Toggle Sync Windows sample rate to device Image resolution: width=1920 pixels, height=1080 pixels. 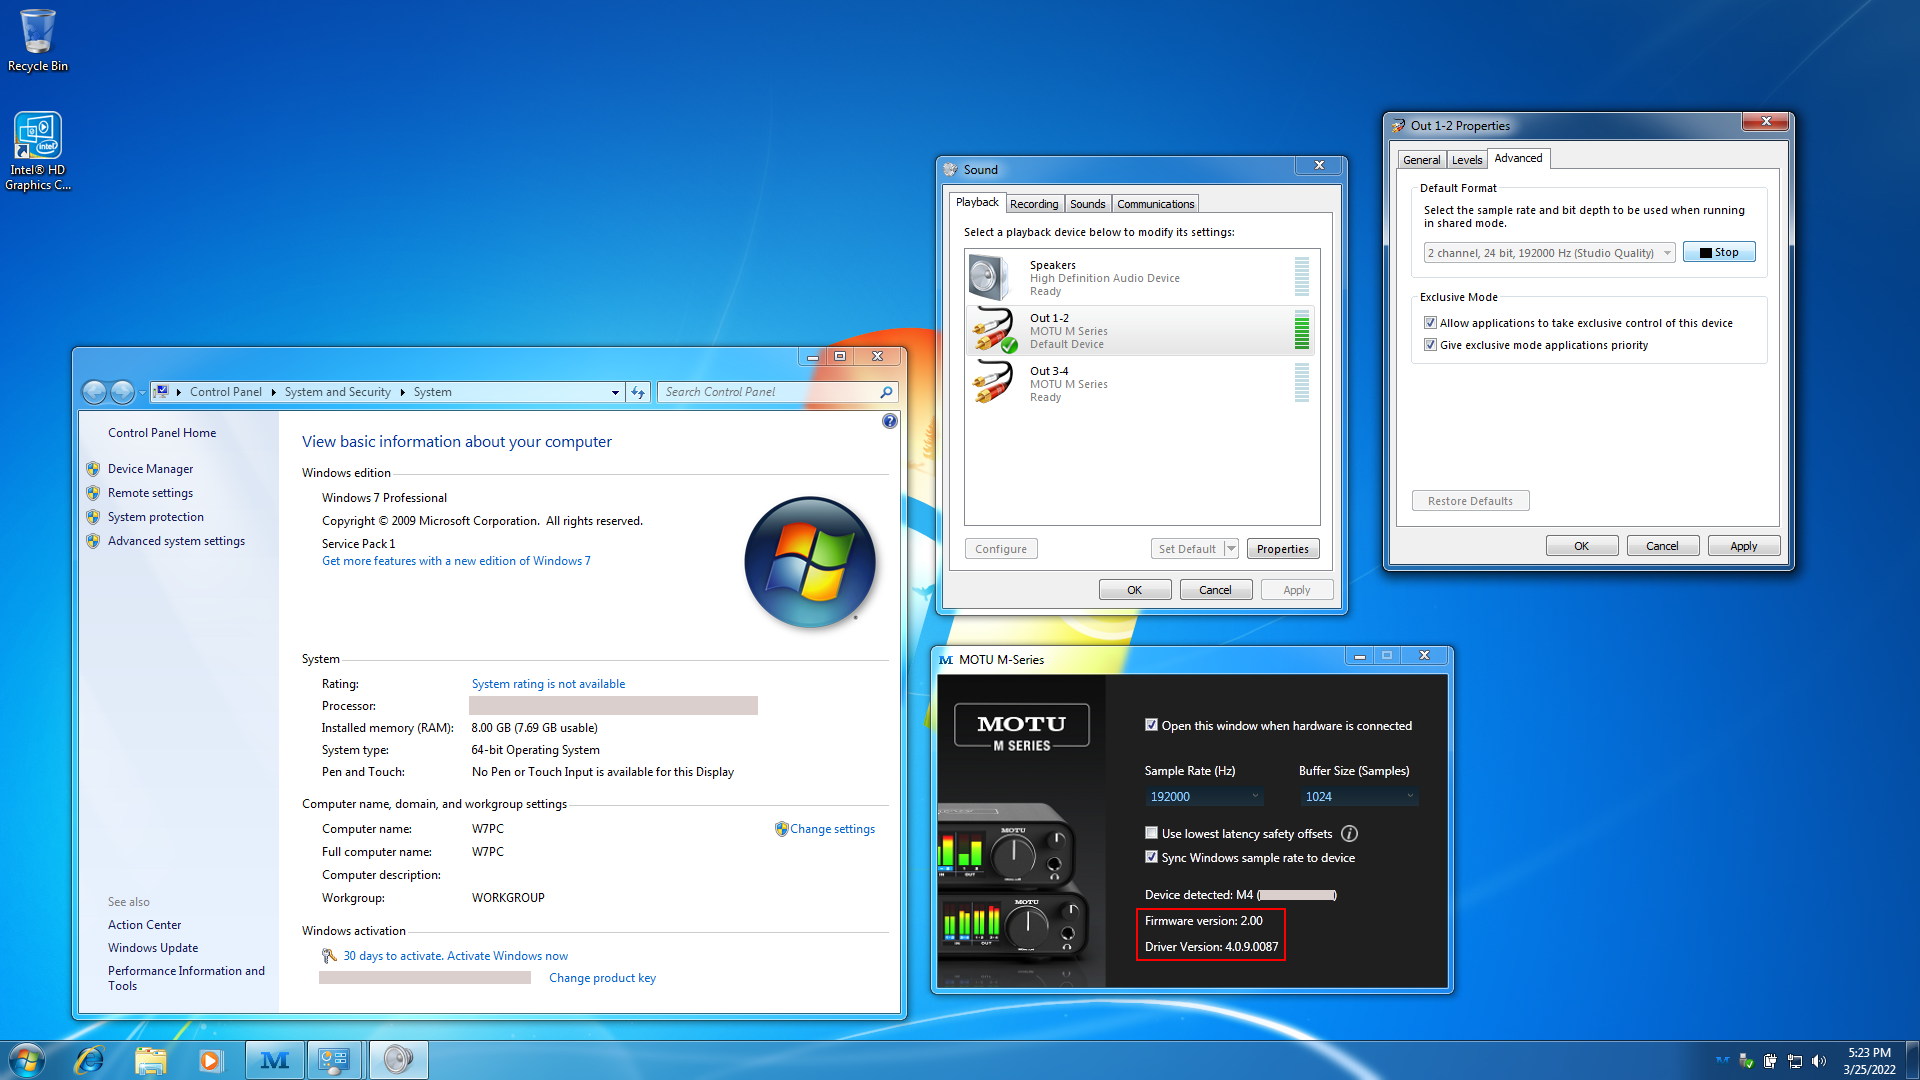point(1151,857)
